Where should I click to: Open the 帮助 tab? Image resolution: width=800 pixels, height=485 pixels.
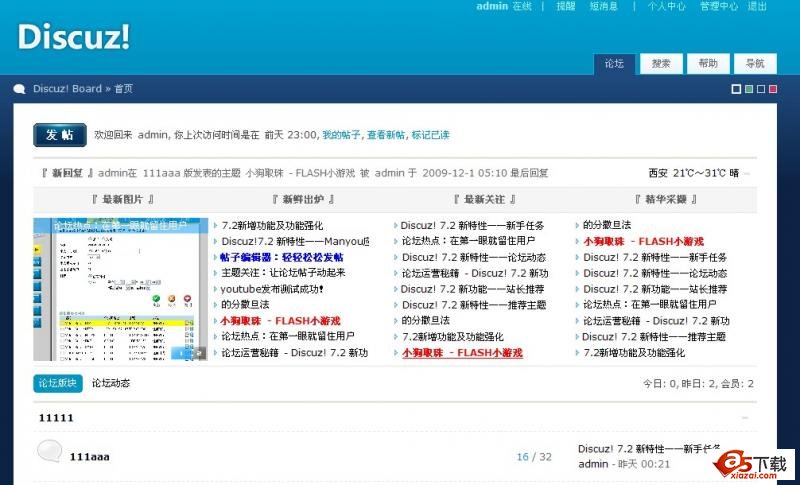708,64
